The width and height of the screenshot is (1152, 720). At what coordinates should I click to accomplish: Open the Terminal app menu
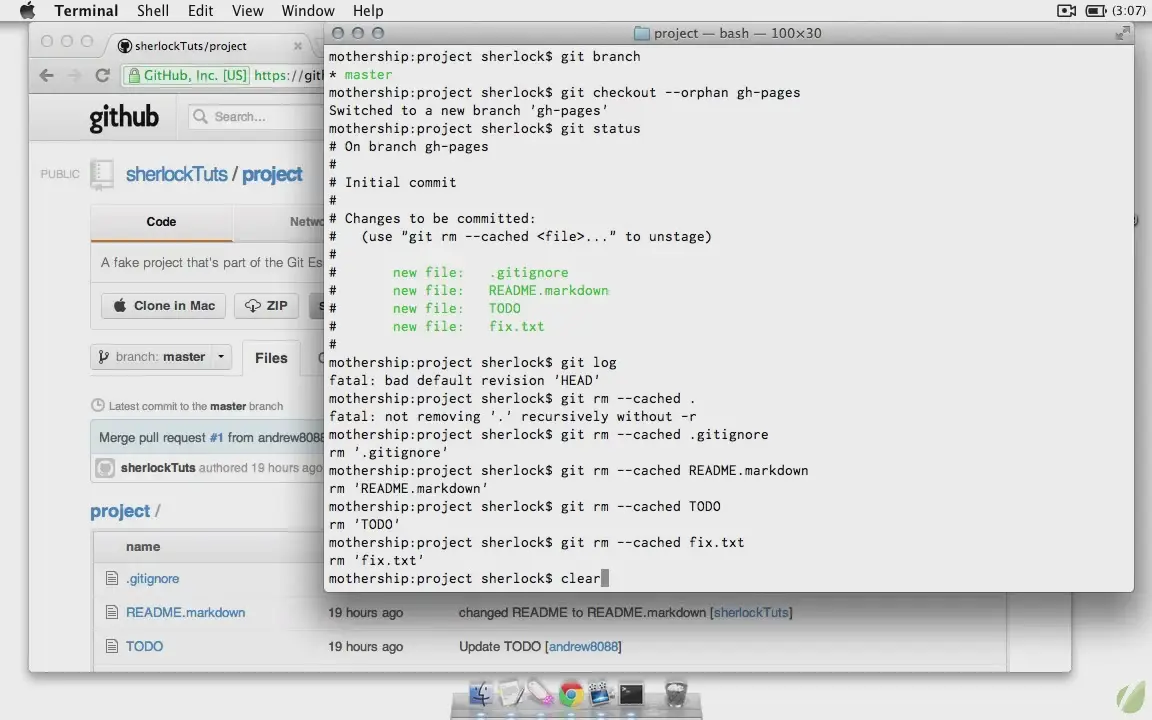(x=86, y=10)
